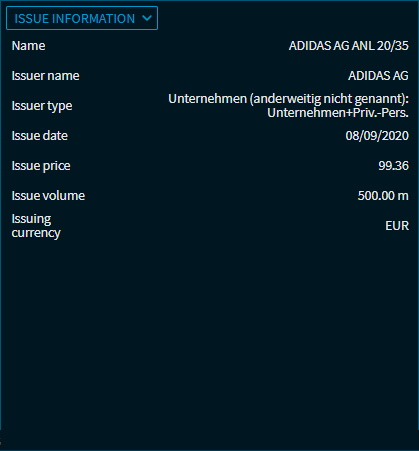The height and width of the screenshot is (451, 419).
Task: Click the ADIDAS AG ANL 20/35 value
Action: point(348,46)
